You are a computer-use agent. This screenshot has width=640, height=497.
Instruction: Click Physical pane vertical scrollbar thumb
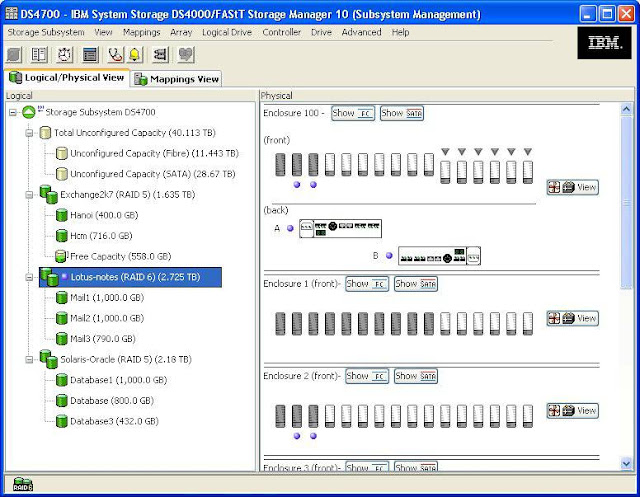tap(626, 202)
